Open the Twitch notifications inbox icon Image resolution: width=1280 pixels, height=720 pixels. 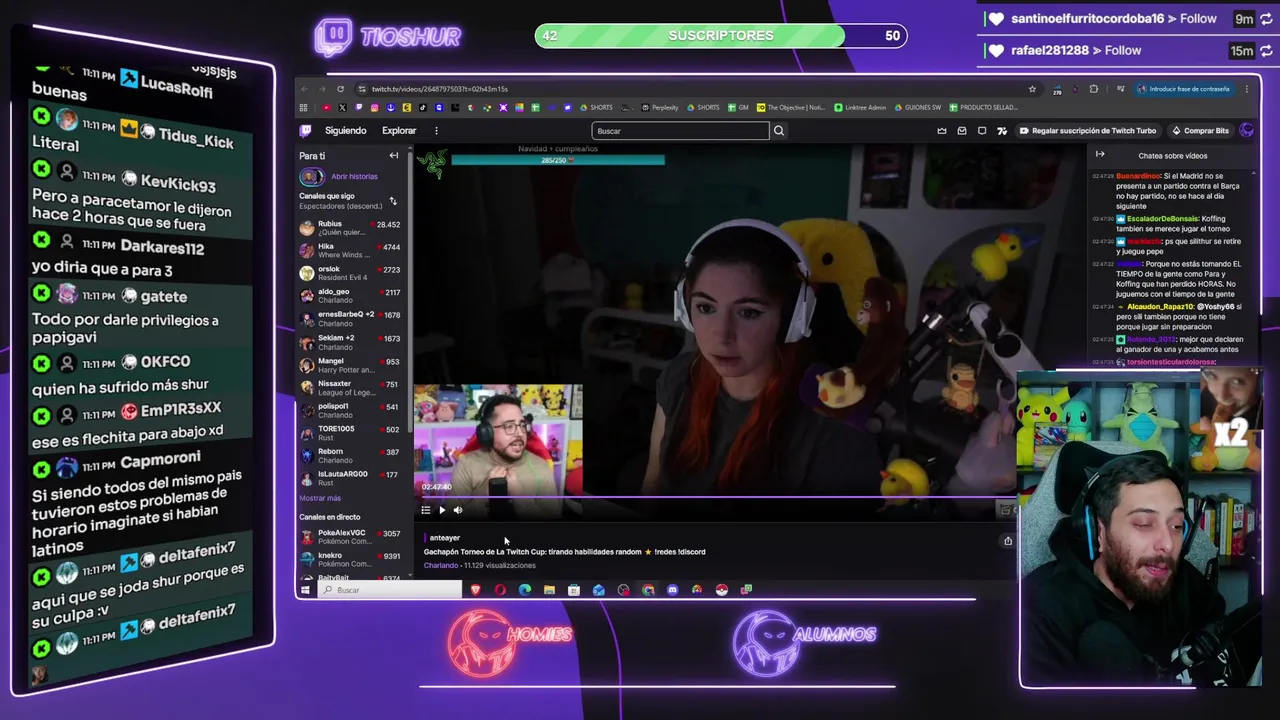click(962, 131)
